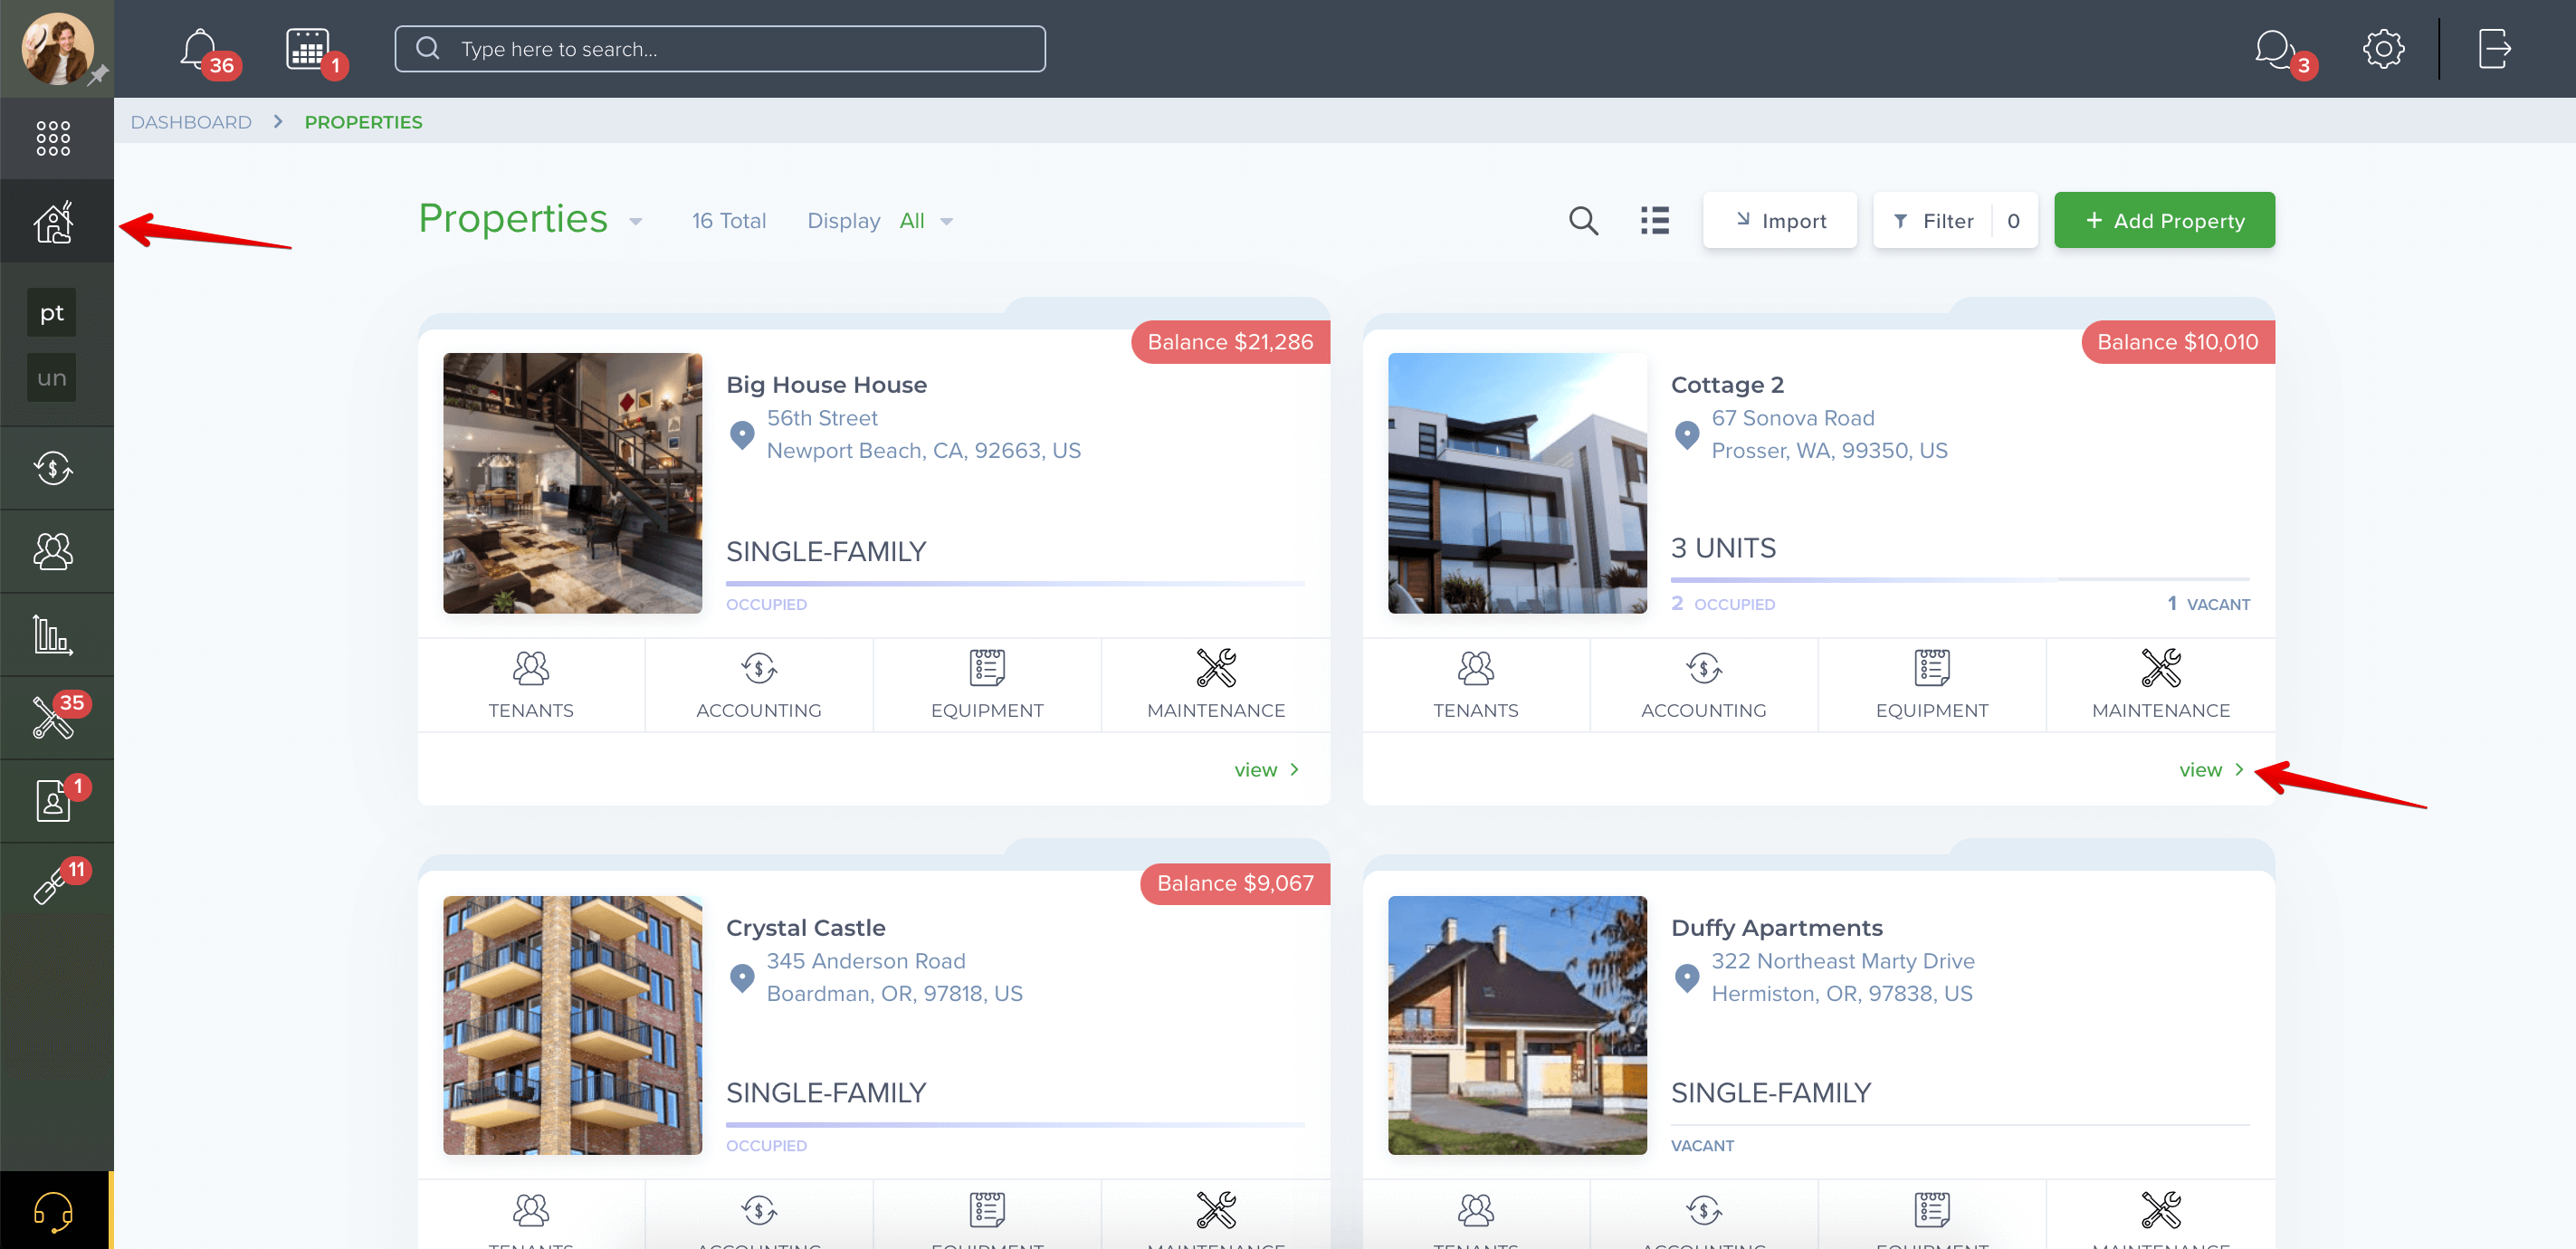This screenshot has width=2576, height=1249.
Task: Open the reports chart icon in sidebar
Action: (x=53, y=634)
